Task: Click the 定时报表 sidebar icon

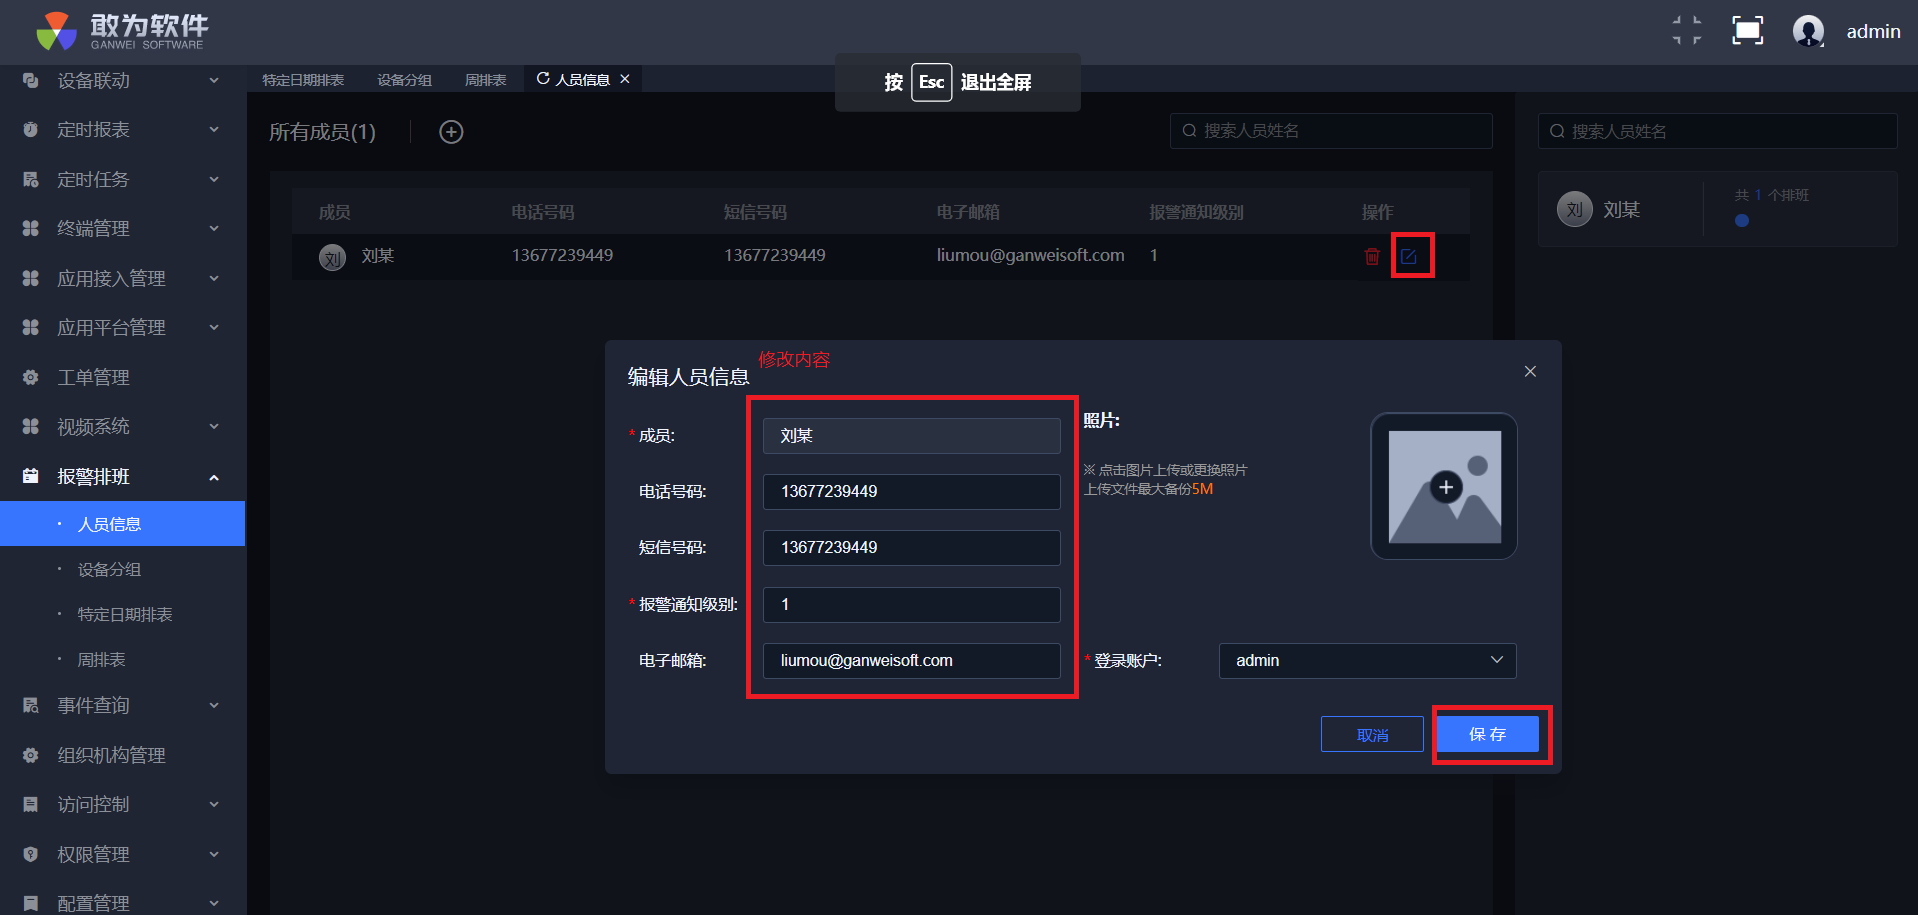Action: pos(31,130)
